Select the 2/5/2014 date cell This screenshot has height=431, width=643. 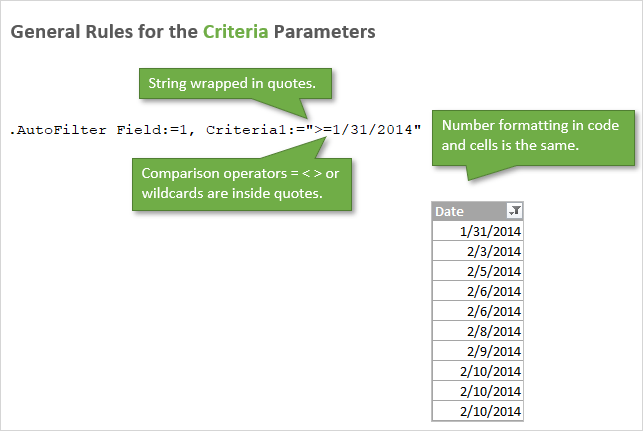478,271
